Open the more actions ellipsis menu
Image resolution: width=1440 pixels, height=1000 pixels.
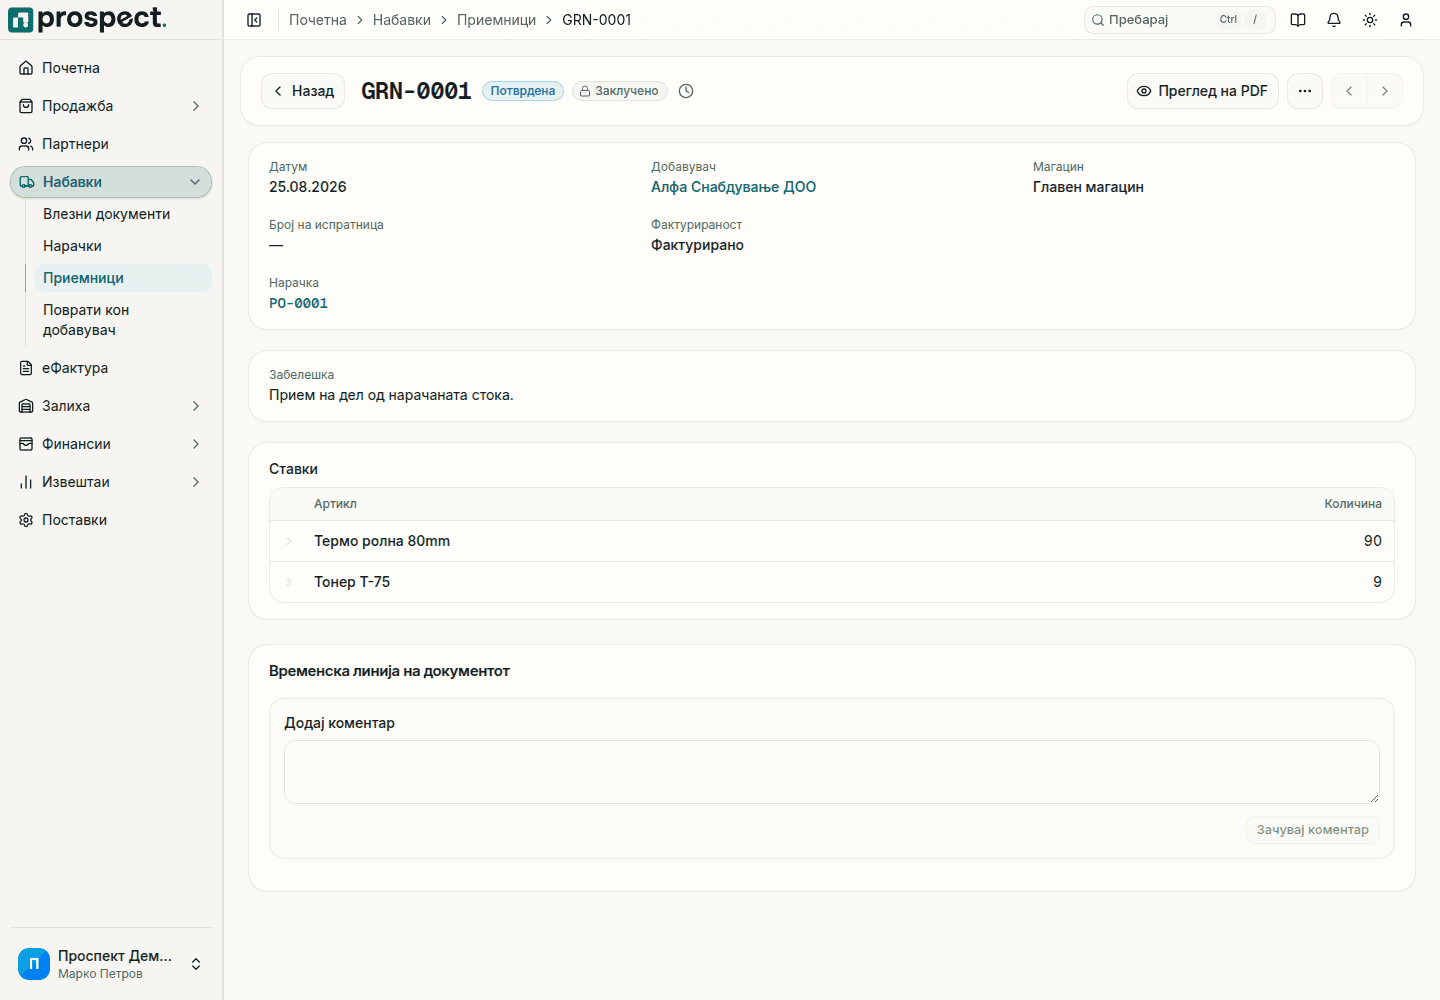tap(1305, 91)
